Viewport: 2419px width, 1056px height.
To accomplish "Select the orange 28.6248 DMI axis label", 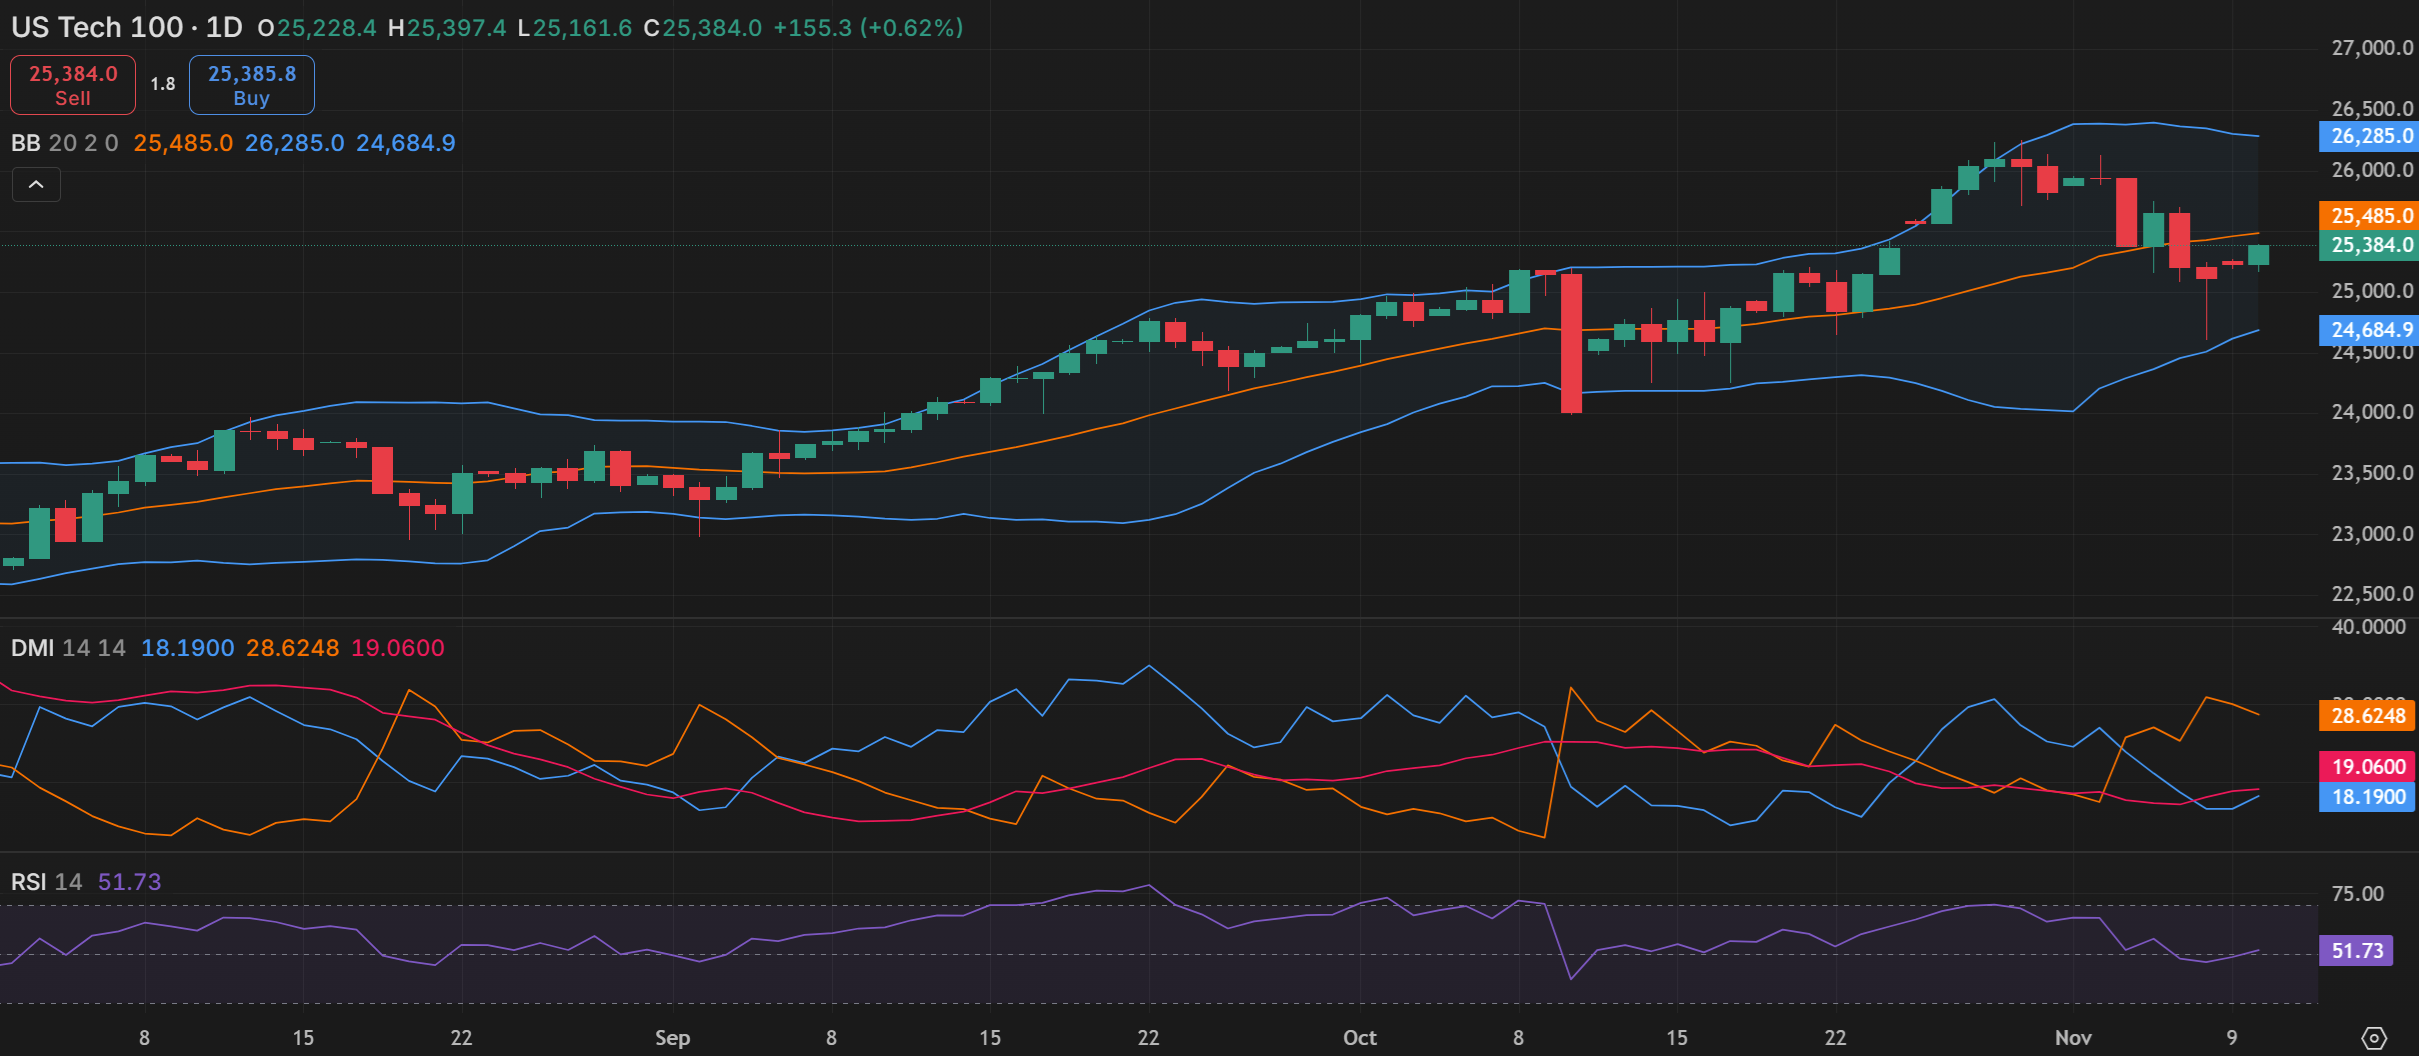I will [2366, 716].
